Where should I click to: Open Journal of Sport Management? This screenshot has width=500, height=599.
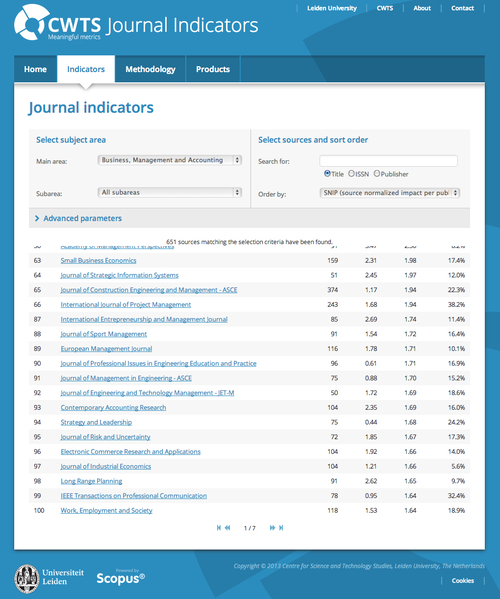tap(104, 334)
